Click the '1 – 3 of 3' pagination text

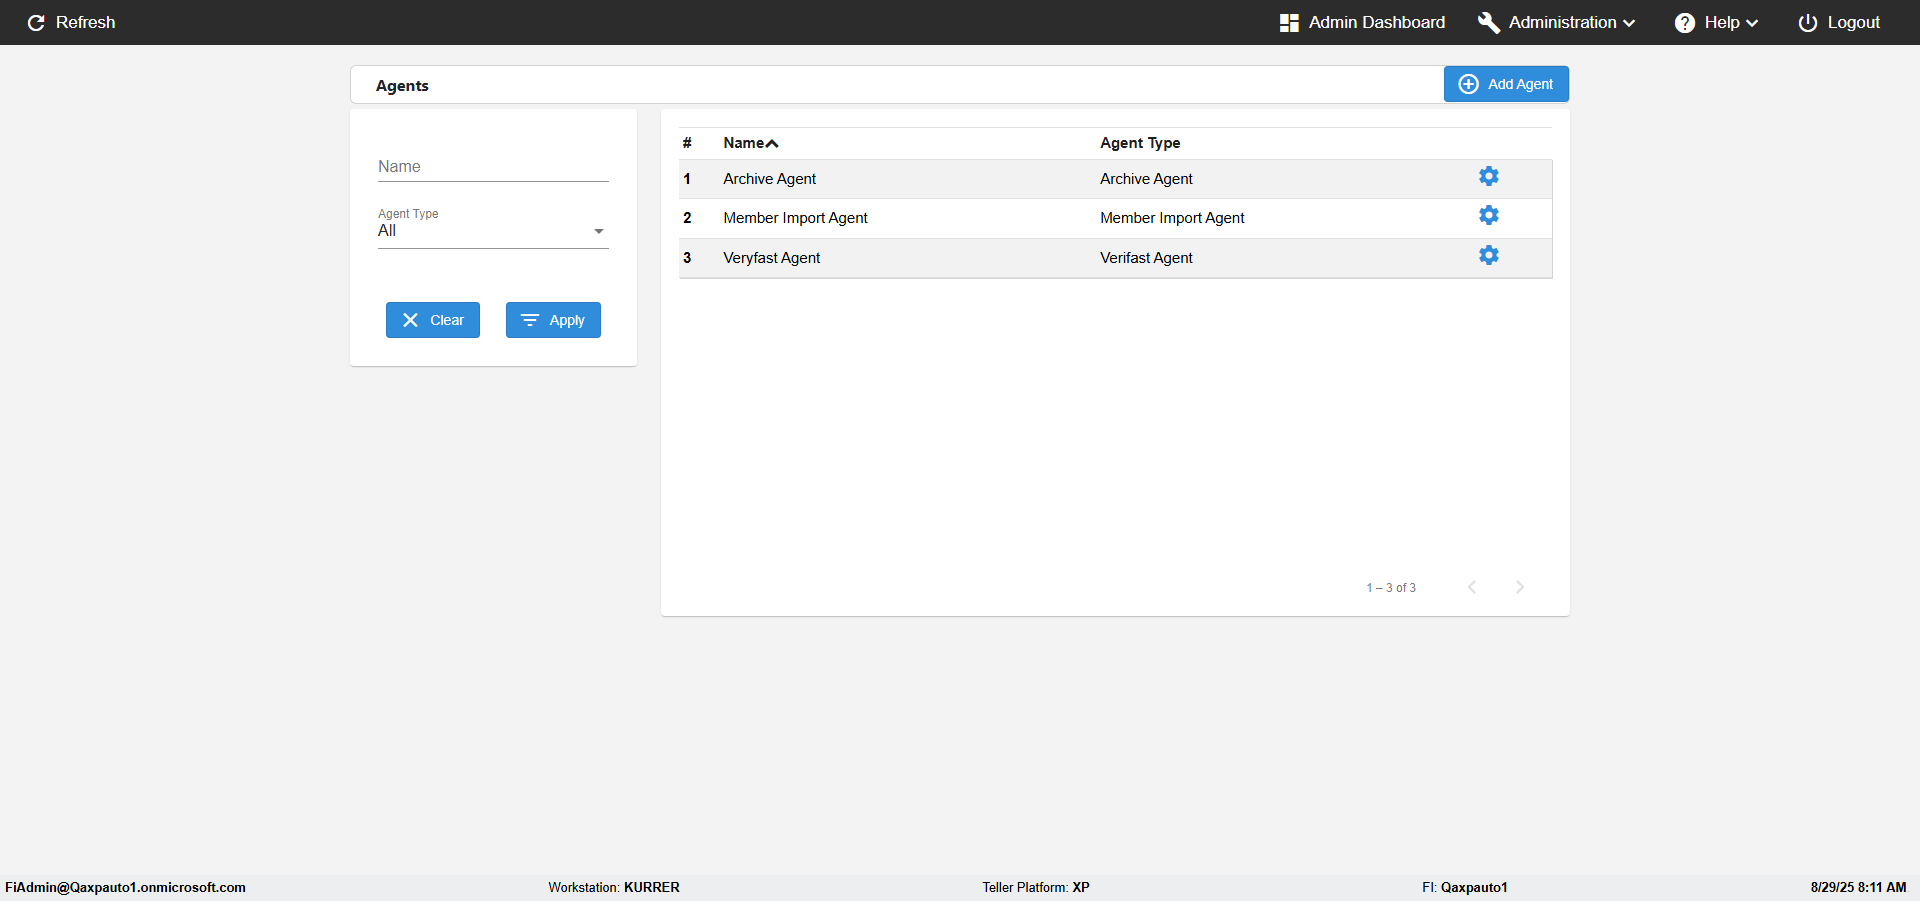(1391, 588)
